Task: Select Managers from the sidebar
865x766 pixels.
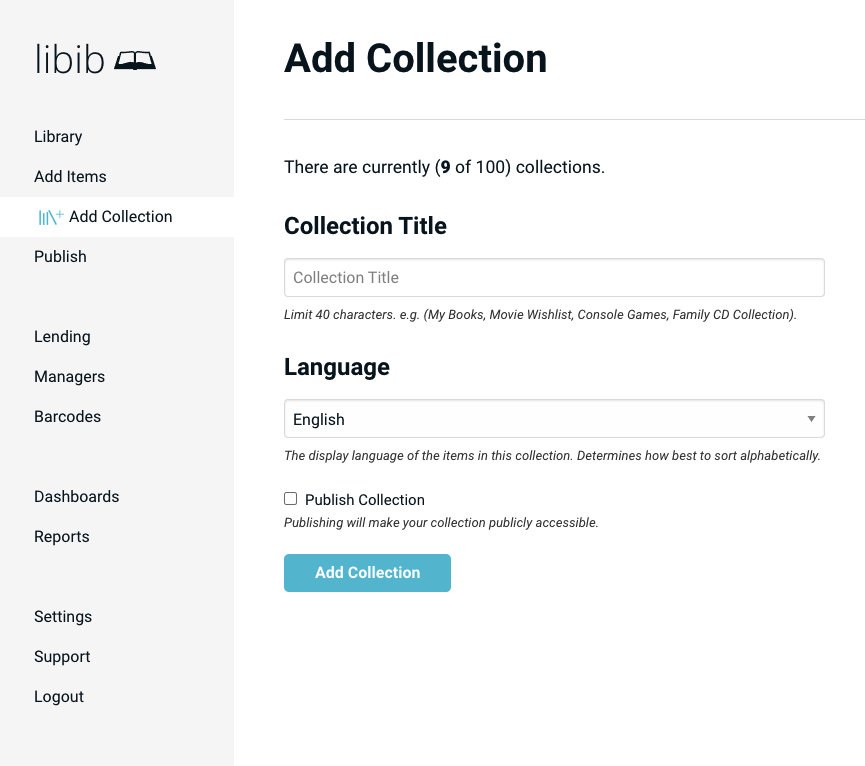Action: point(69,376)
